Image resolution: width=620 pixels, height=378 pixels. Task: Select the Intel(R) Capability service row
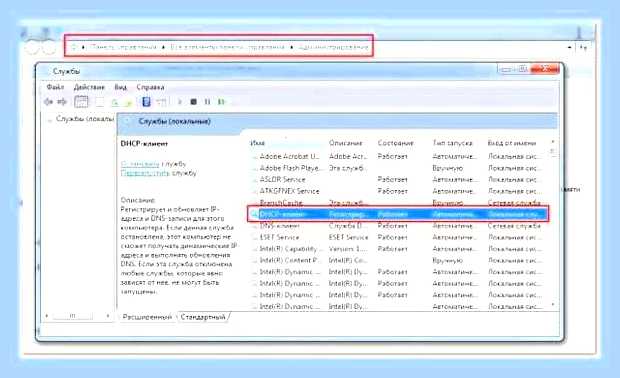click(x=397, y=249)
